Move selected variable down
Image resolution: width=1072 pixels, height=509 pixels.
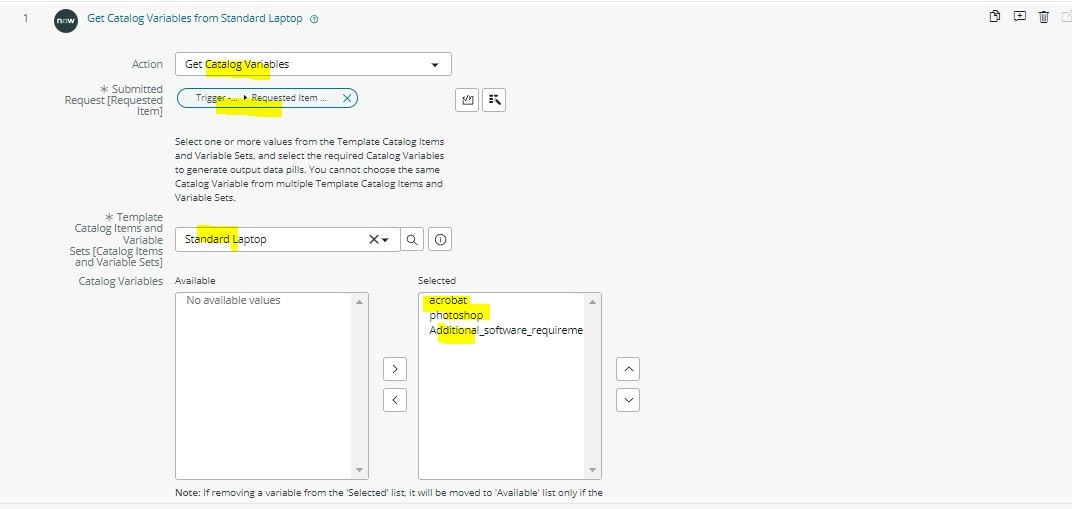coord(628,400)
